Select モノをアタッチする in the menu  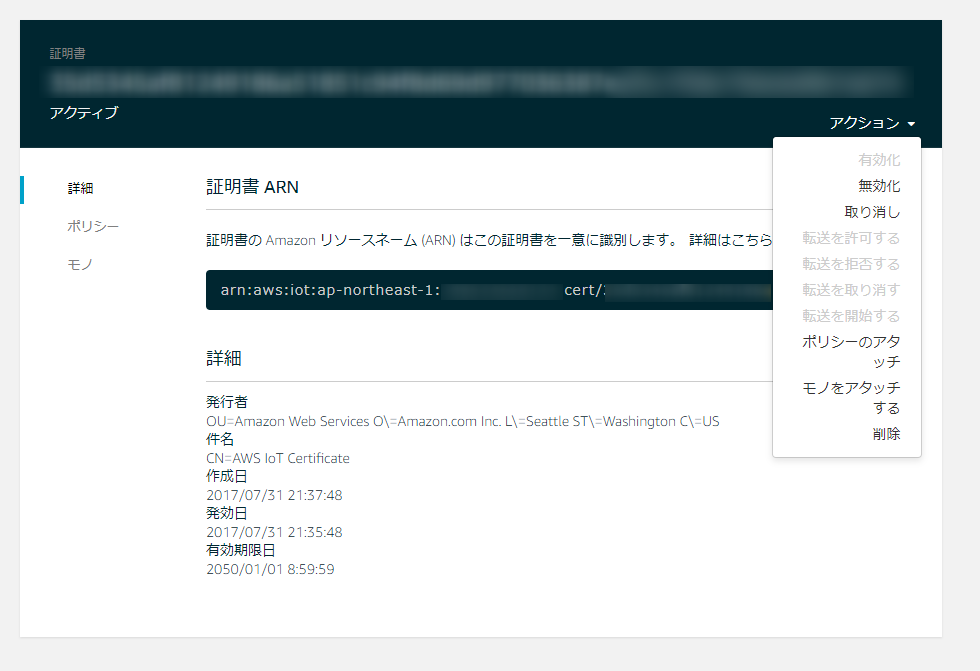pos(851,397)
